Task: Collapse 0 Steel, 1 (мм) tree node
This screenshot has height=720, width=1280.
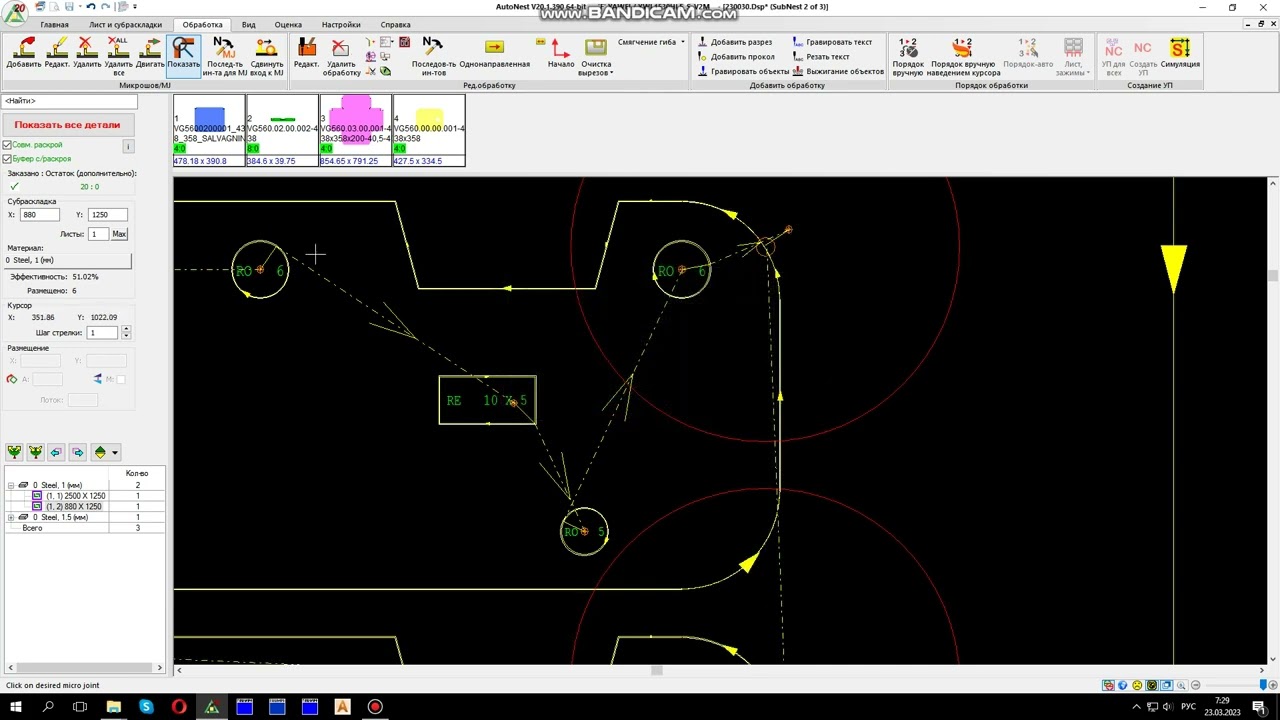Action: 10,485
